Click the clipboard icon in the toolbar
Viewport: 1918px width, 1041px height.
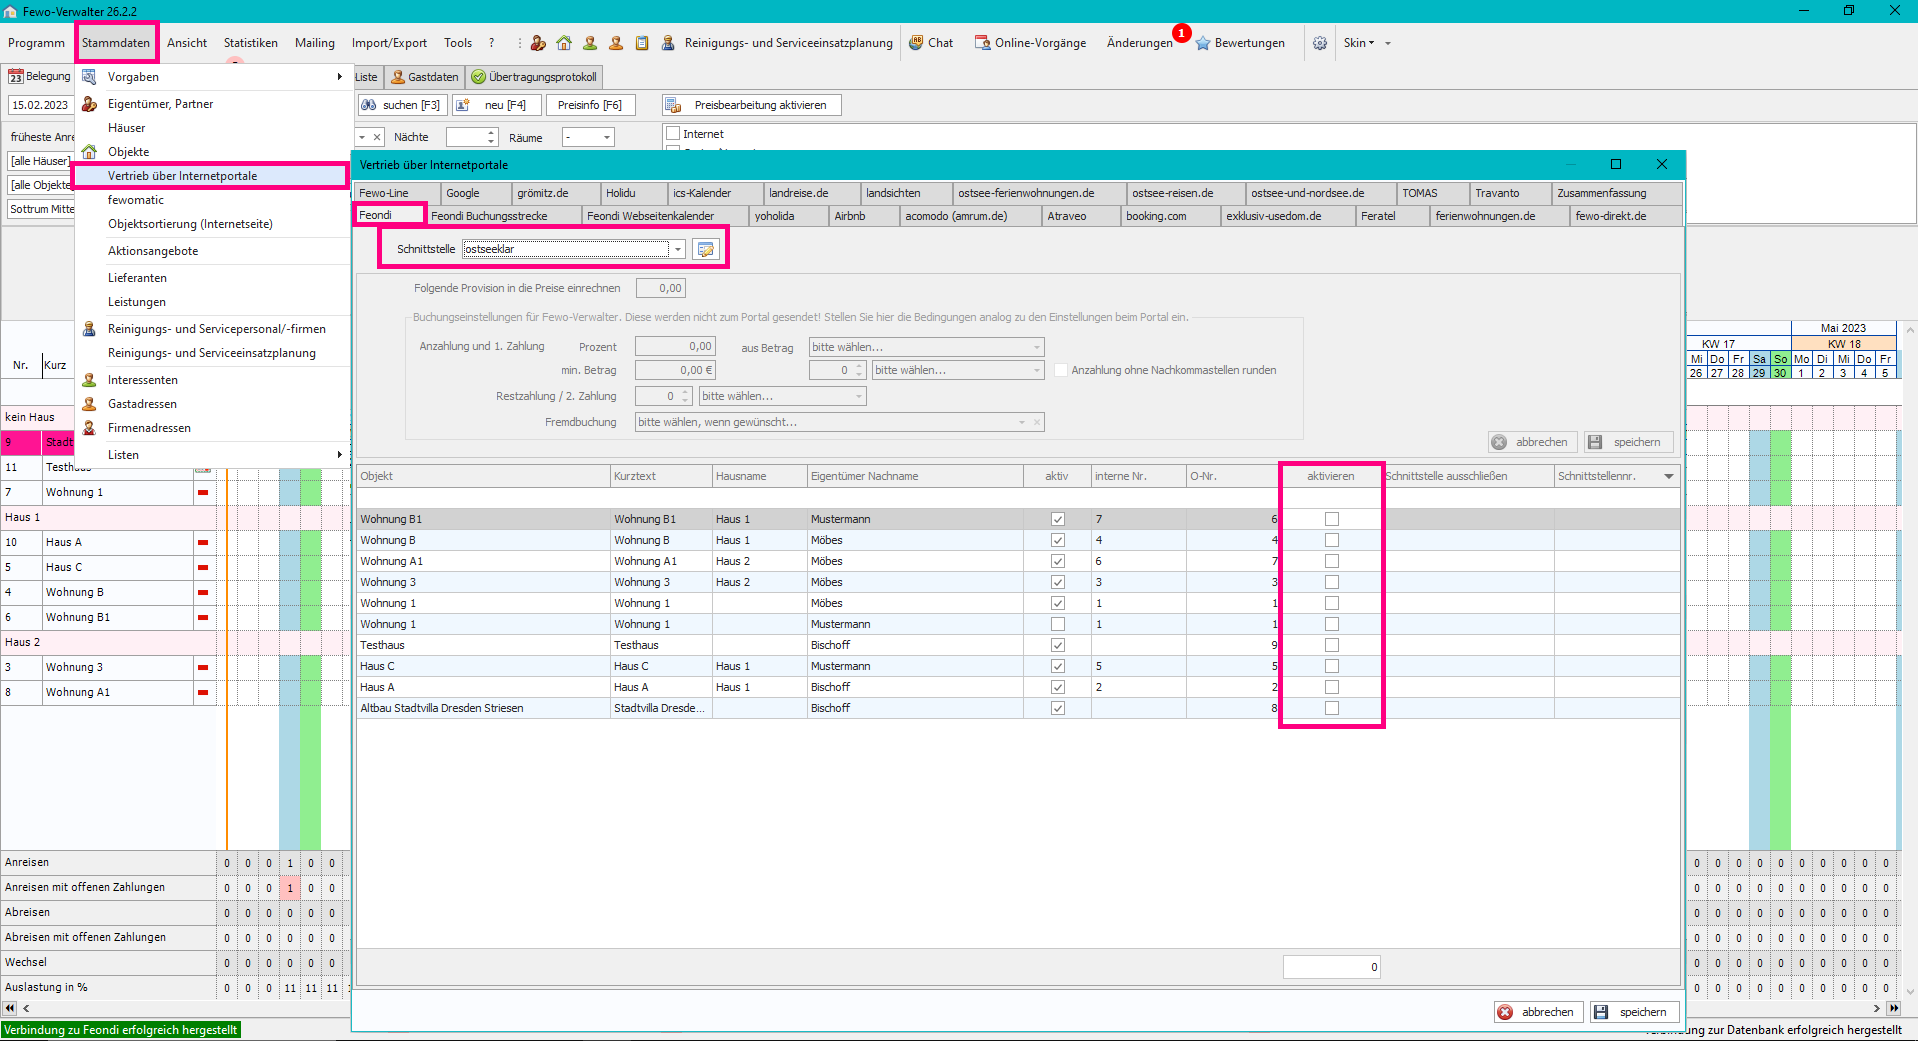coord(642,43)
